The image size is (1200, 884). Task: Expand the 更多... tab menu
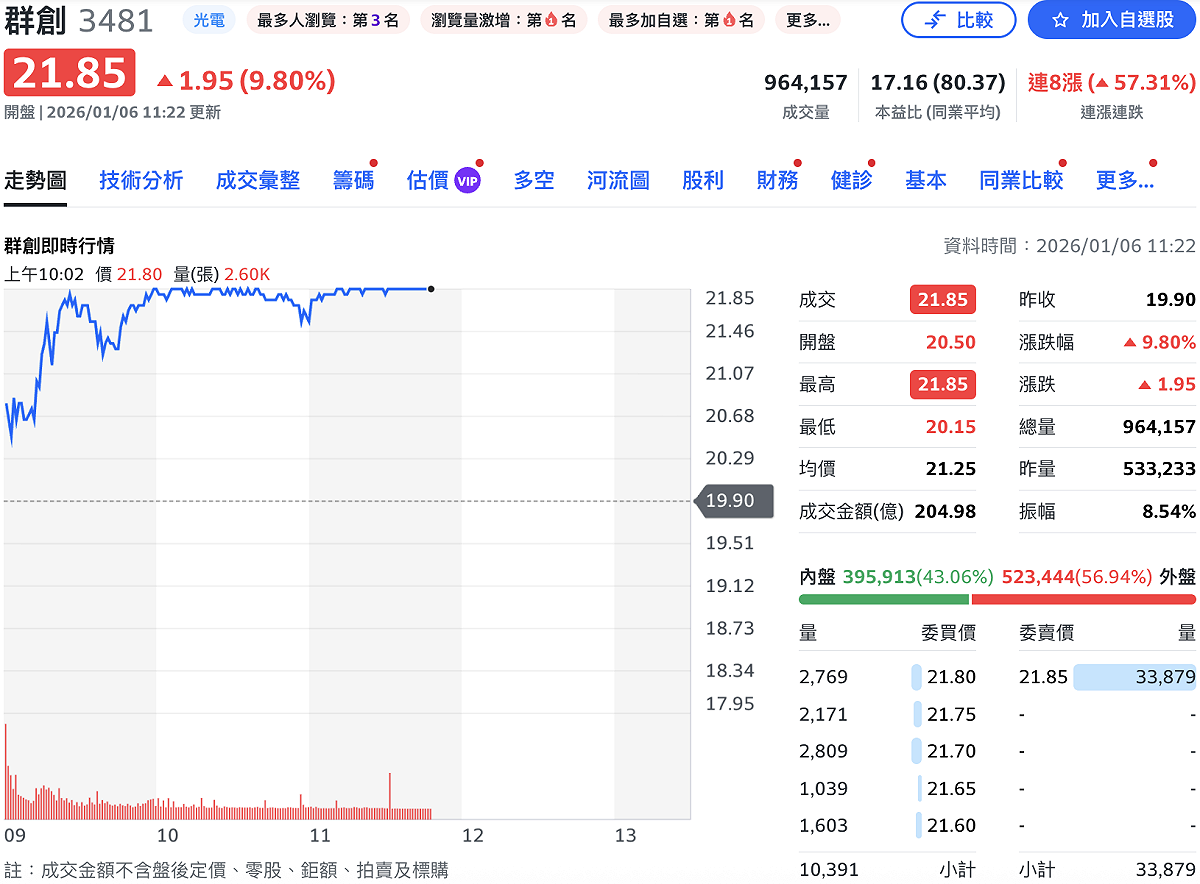[x=1125, y=180]
